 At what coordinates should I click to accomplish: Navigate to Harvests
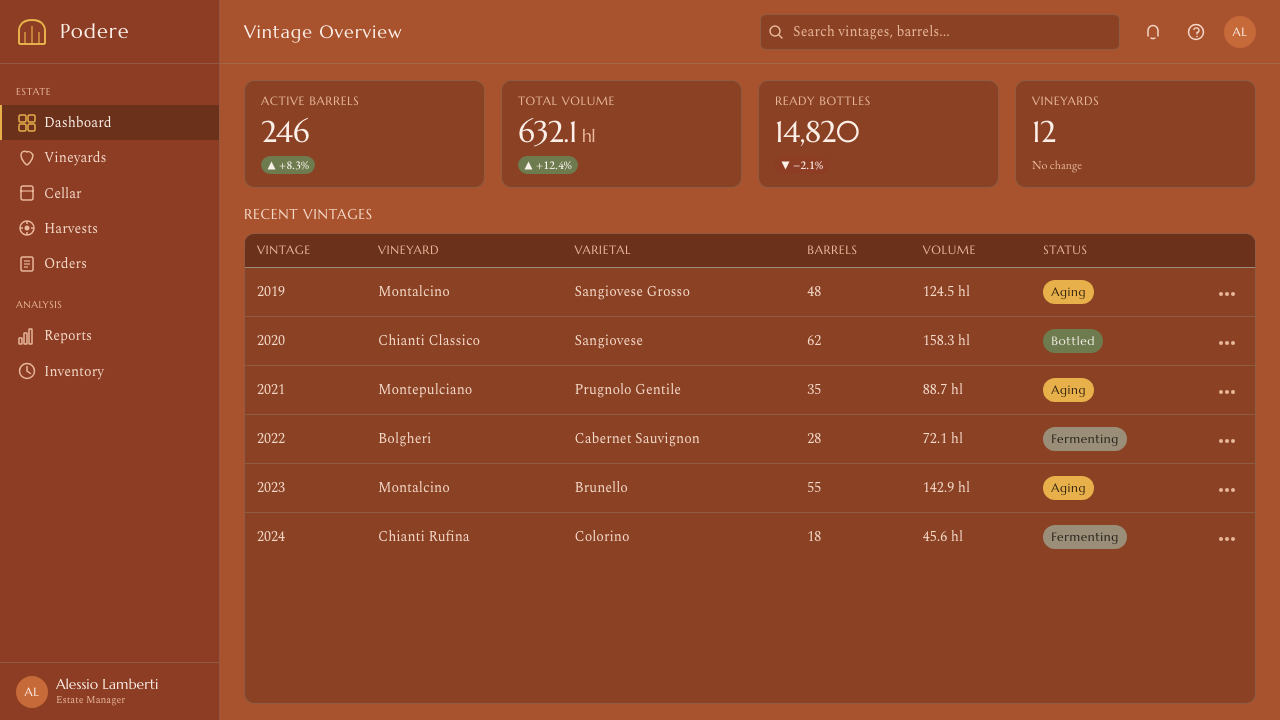109,228
